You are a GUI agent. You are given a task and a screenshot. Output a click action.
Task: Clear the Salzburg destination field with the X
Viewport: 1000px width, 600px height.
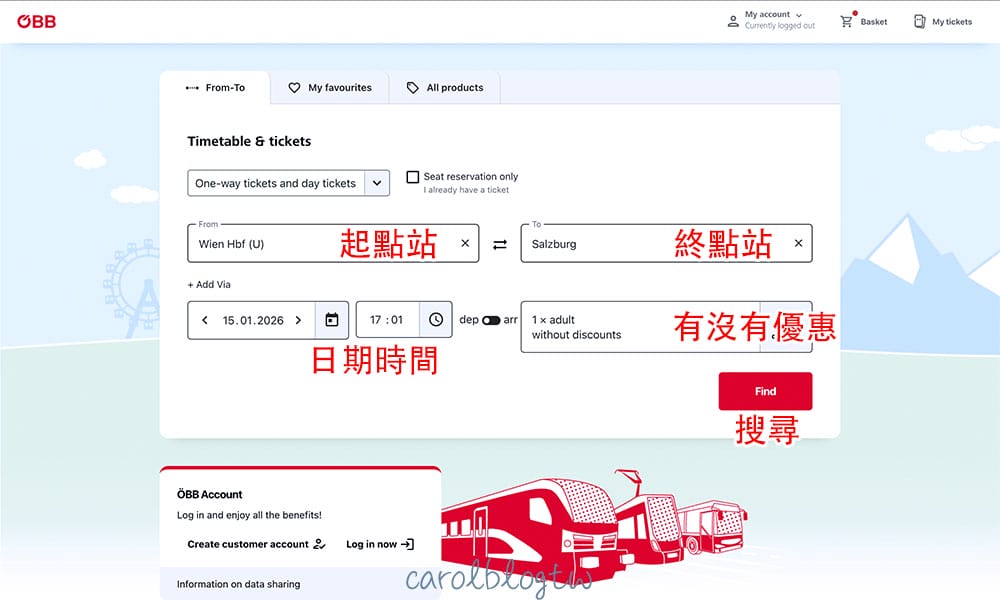click(x=798, y=242)
